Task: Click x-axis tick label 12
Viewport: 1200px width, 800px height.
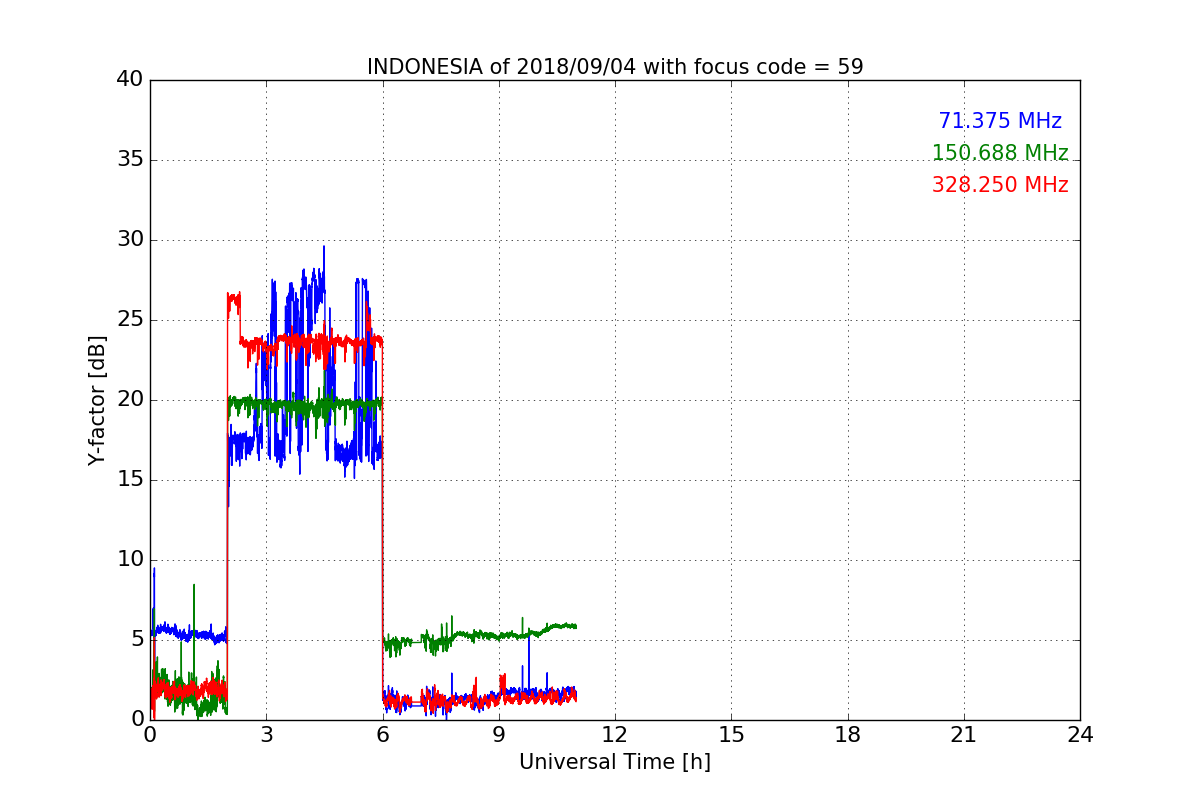Action: (x=615, y=735)
